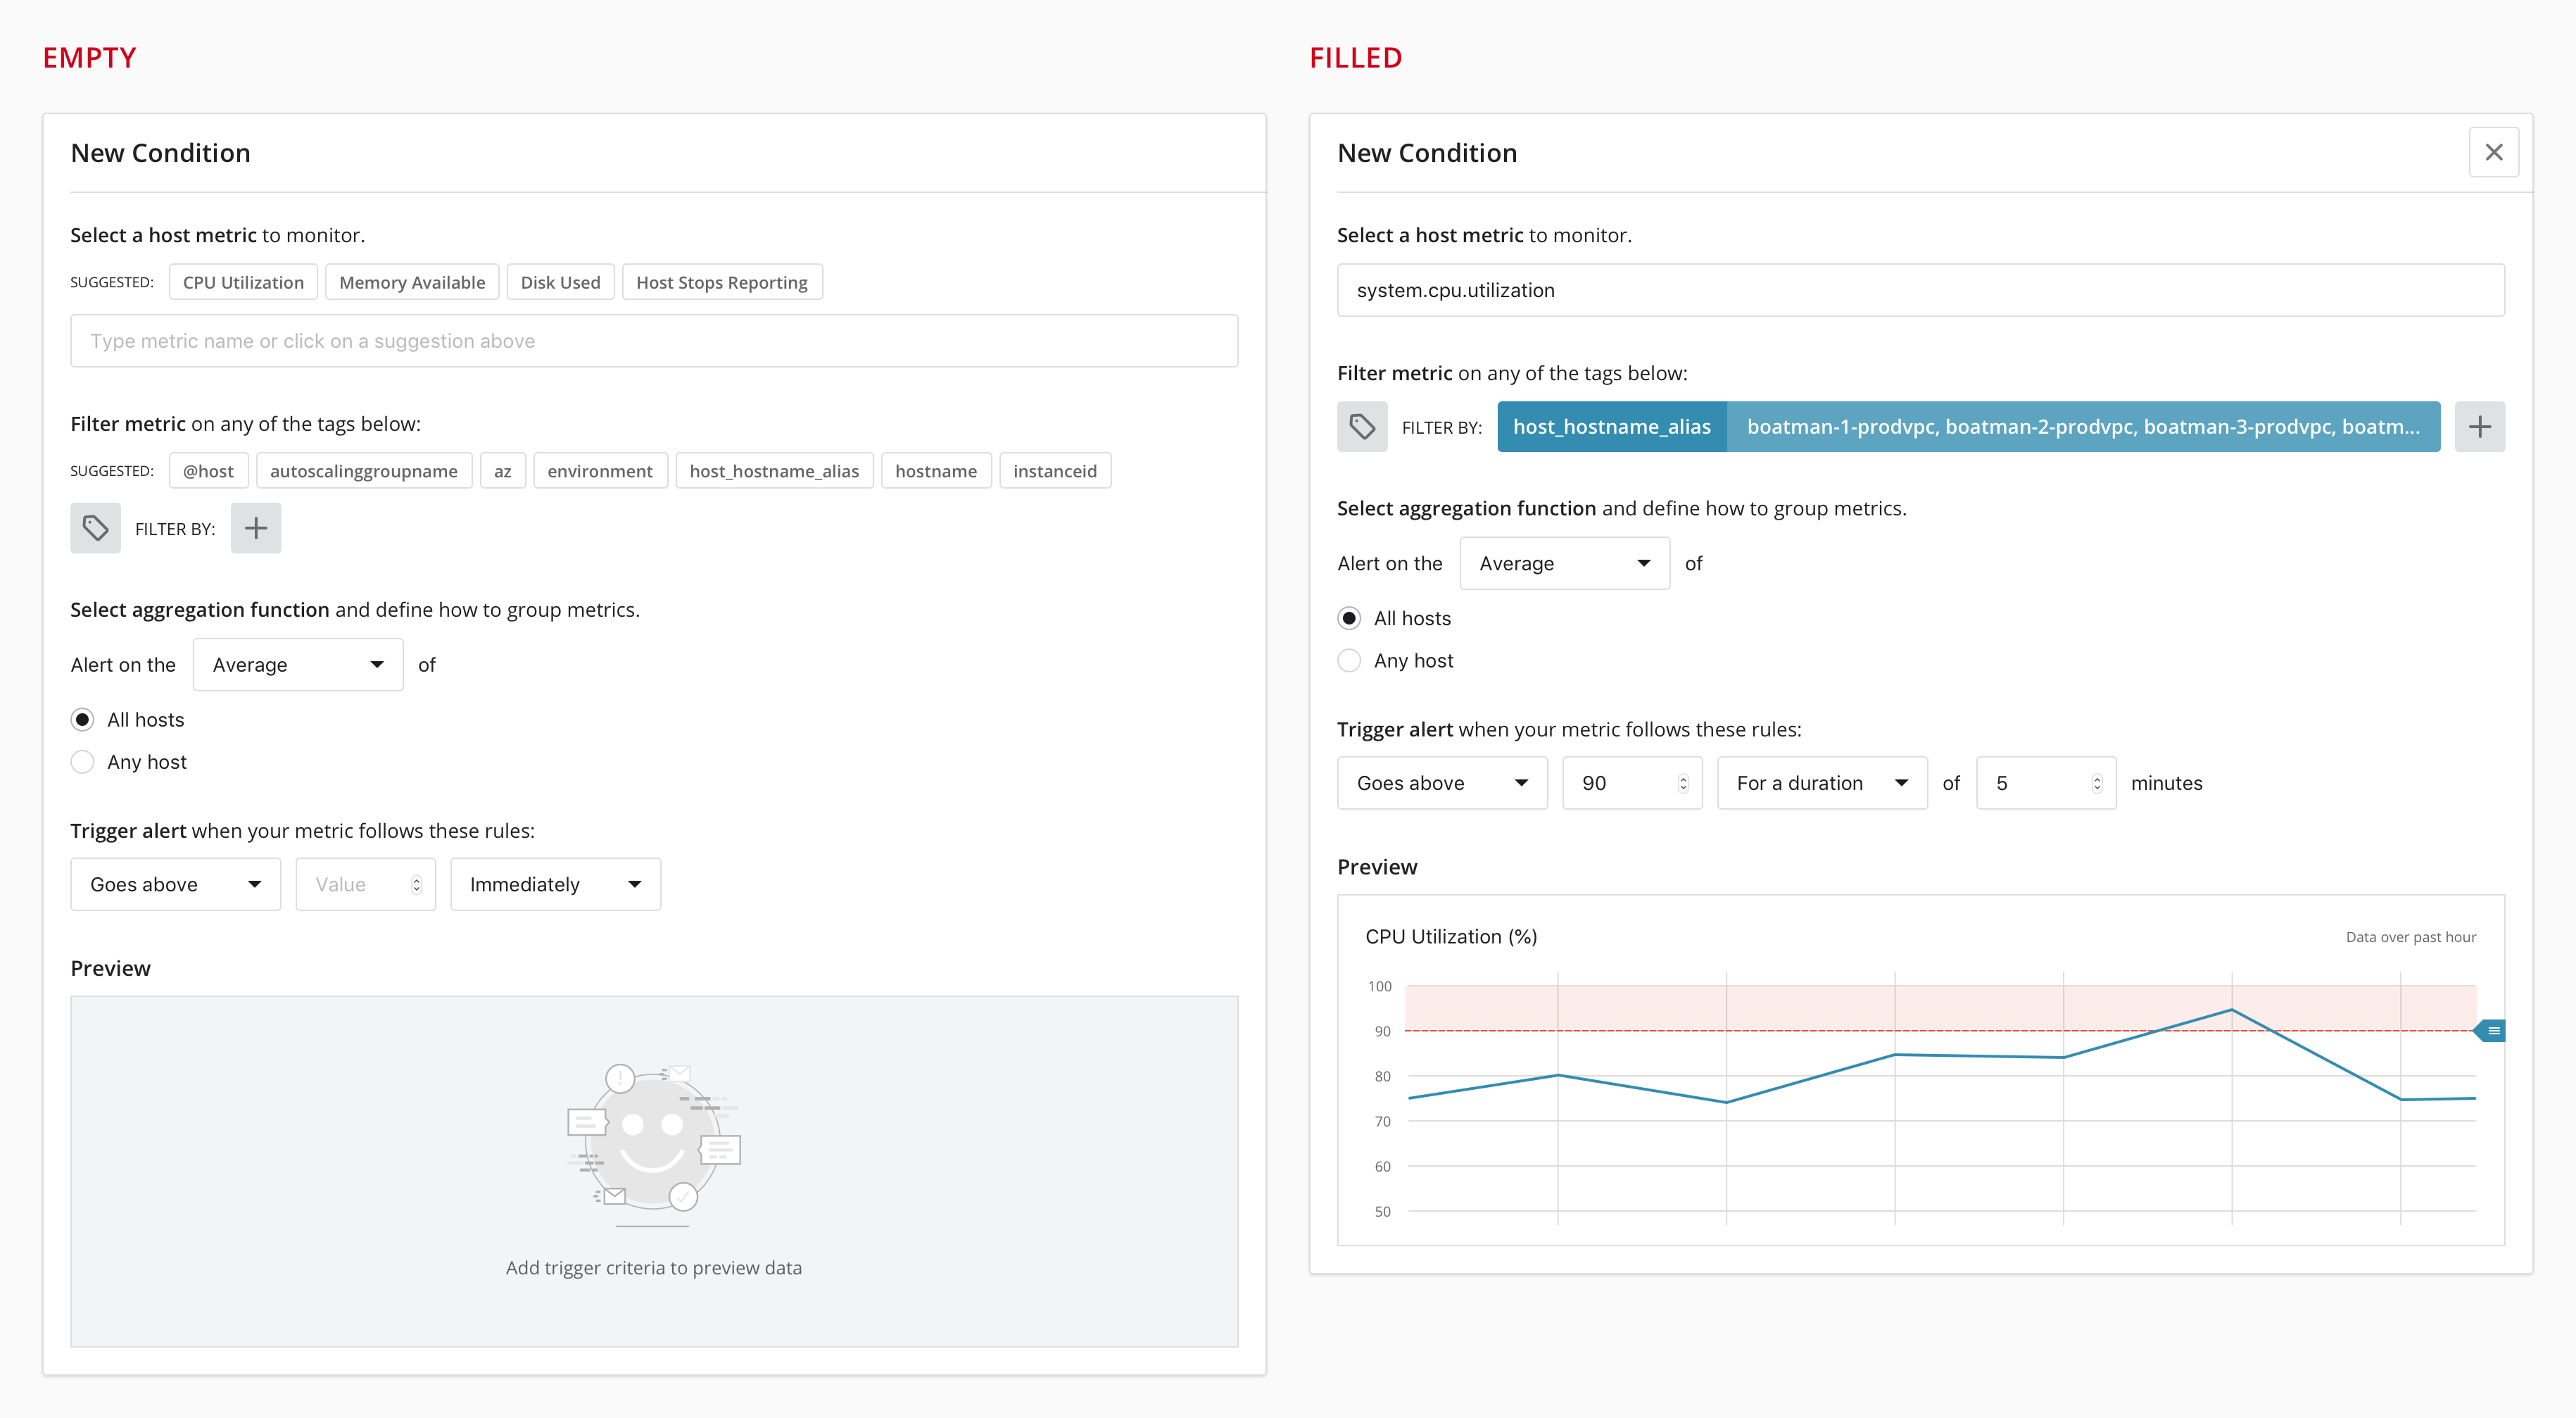Click the tag icon in empty filter row

click(x=95, y=528)
